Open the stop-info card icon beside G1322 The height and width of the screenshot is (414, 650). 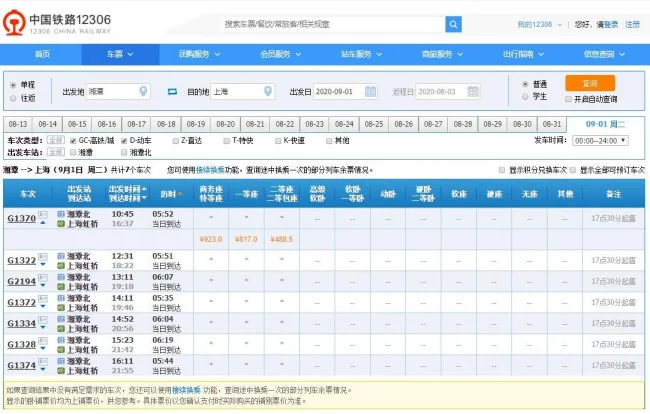pos(43,257)
